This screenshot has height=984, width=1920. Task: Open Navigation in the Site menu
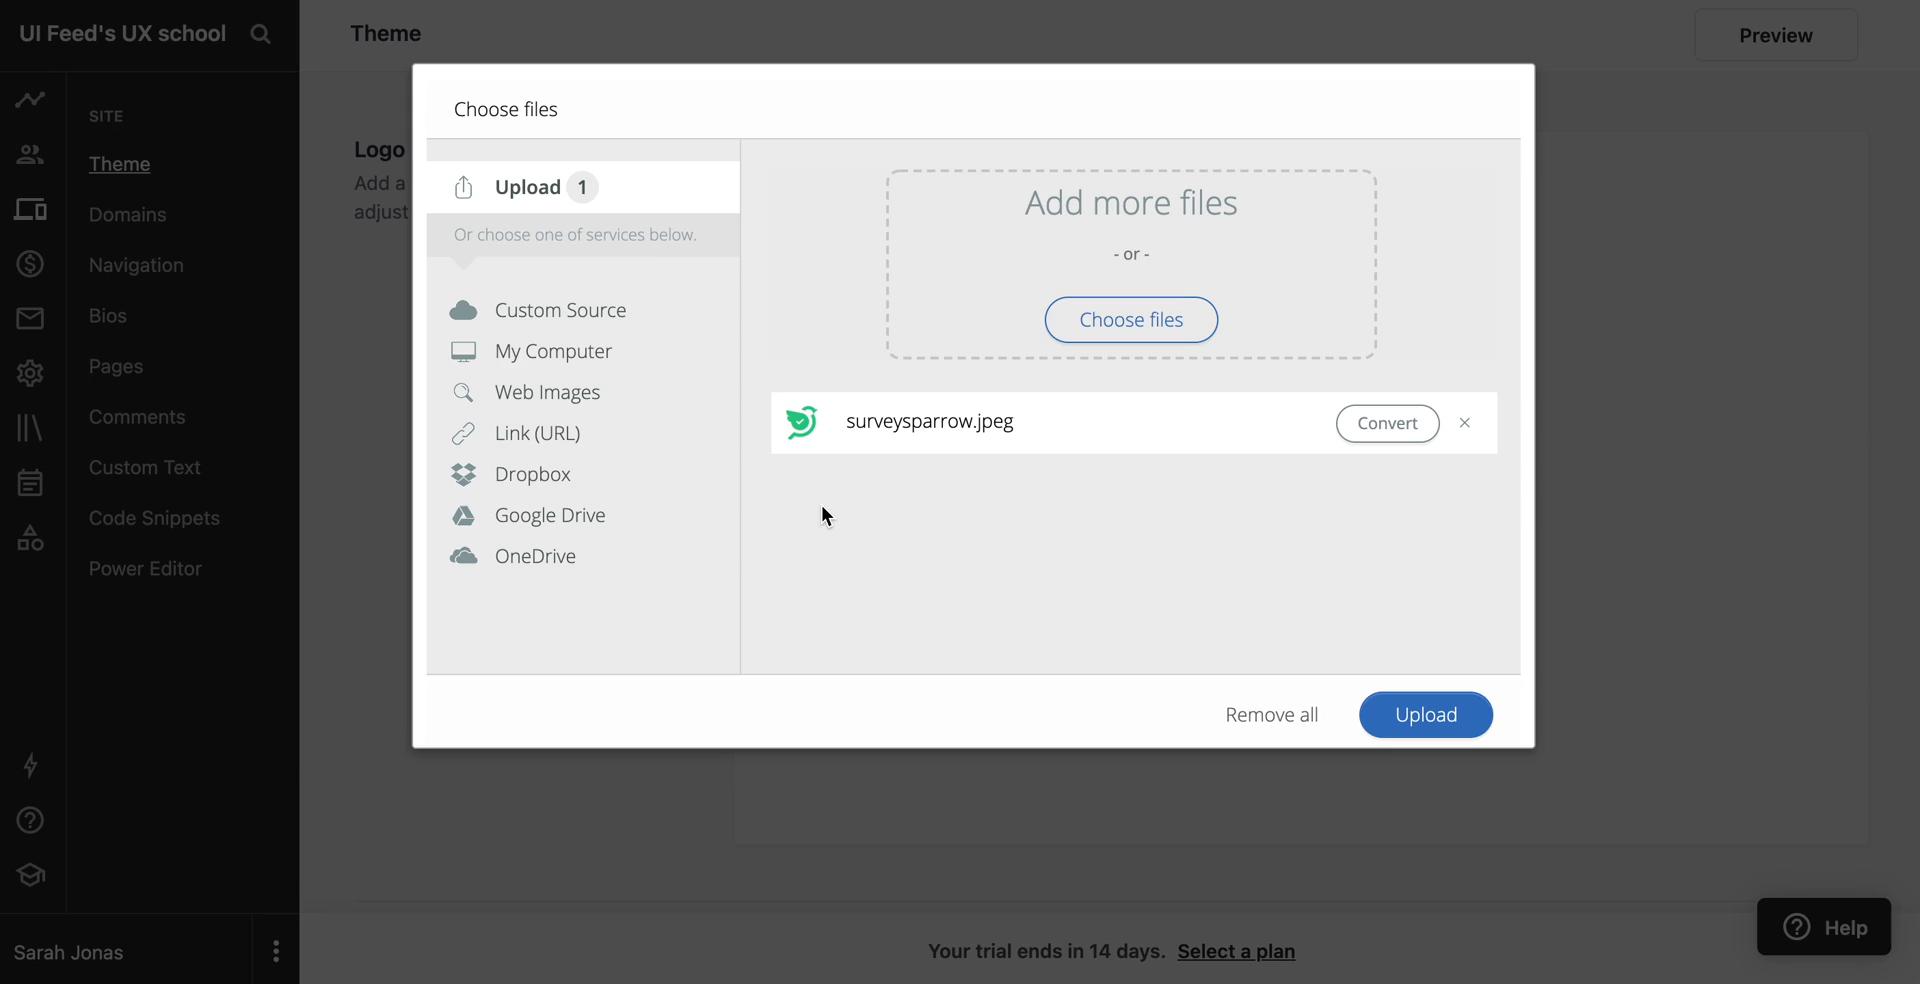tap(136, 265)
